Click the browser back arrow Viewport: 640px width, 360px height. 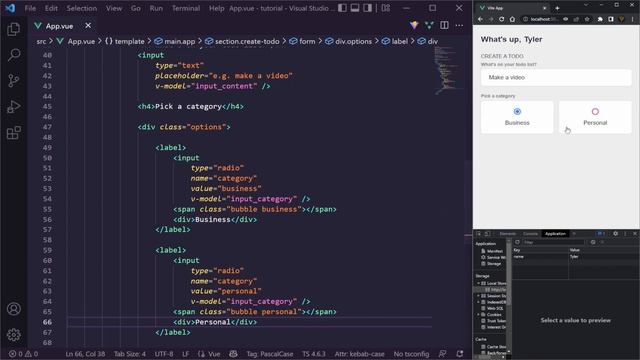[x=480, y=19]
